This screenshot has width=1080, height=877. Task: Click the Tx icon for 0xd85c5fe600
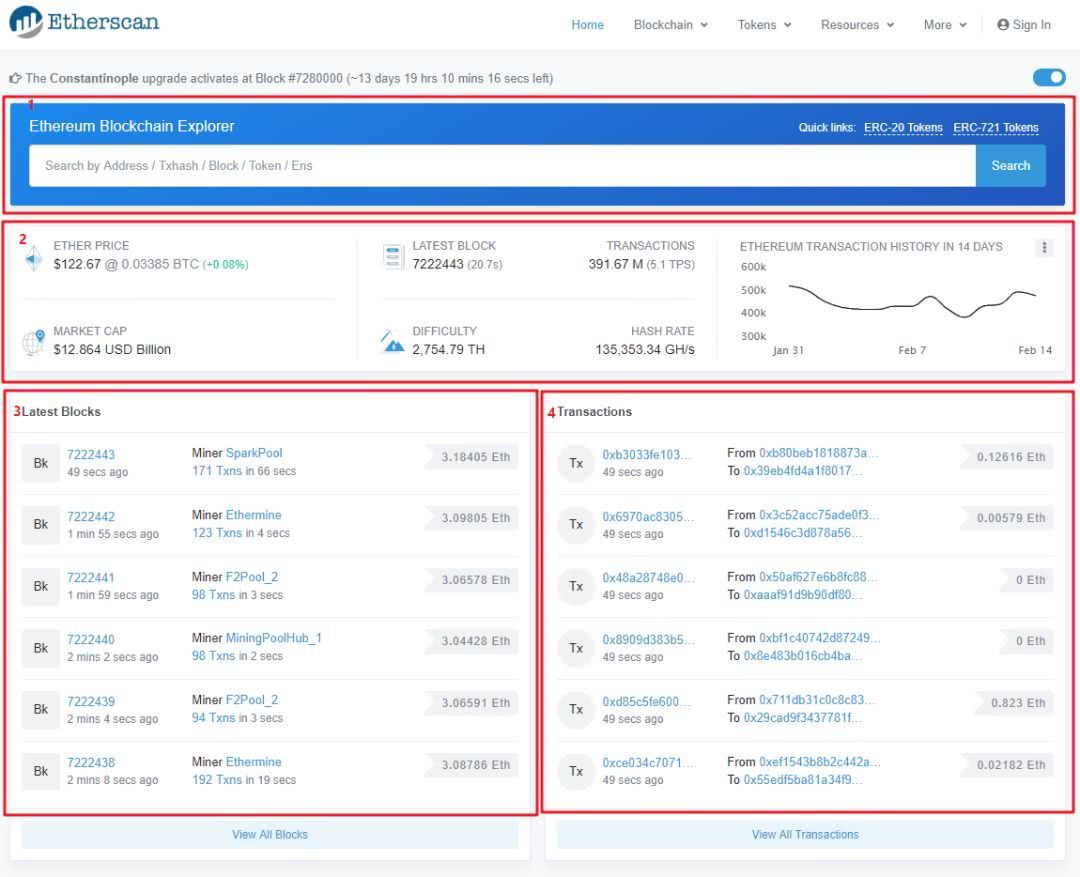click(x=576, y=710)
